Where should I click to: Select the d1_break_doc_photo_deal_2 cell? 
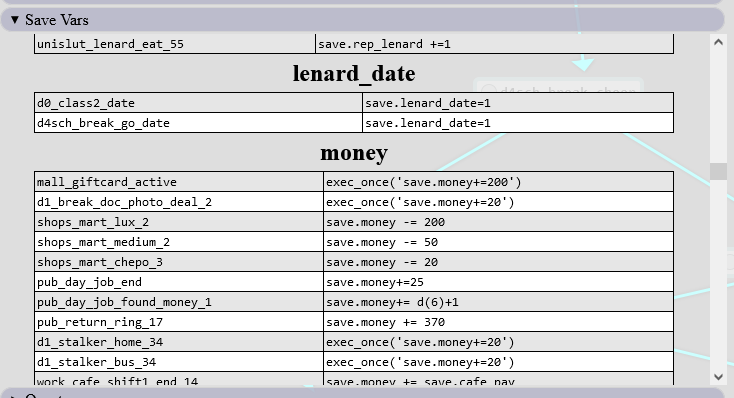[179, 202]
